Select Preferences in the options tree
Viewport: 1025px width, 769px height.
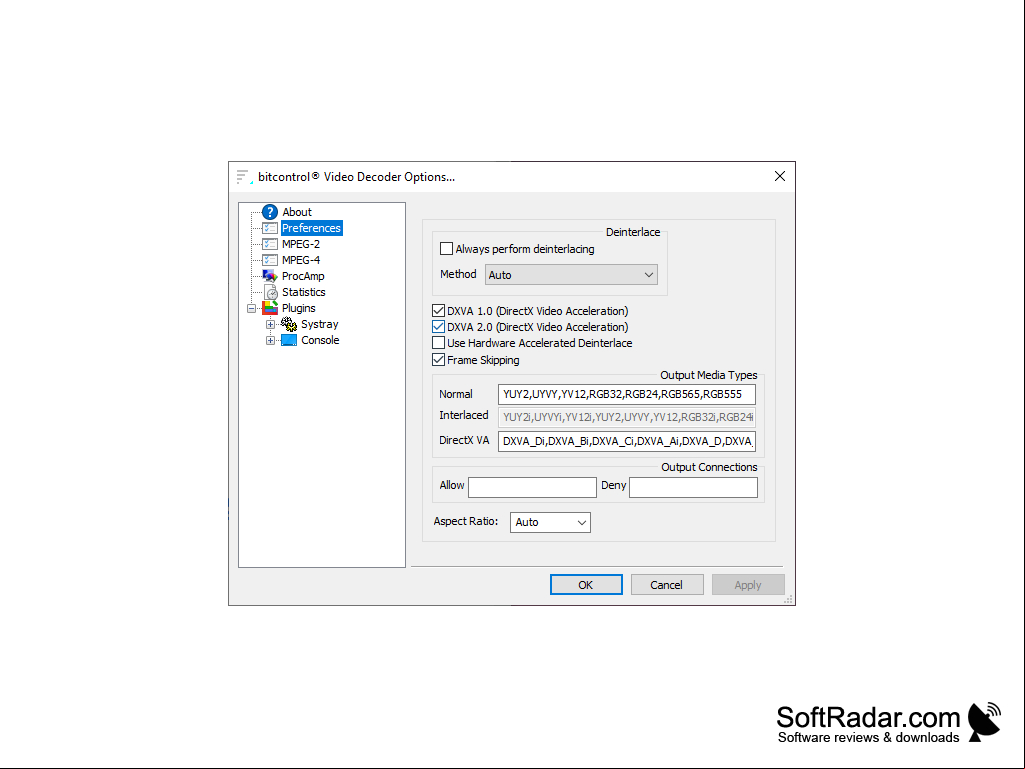pyautogui.click(x=312, y=228)
